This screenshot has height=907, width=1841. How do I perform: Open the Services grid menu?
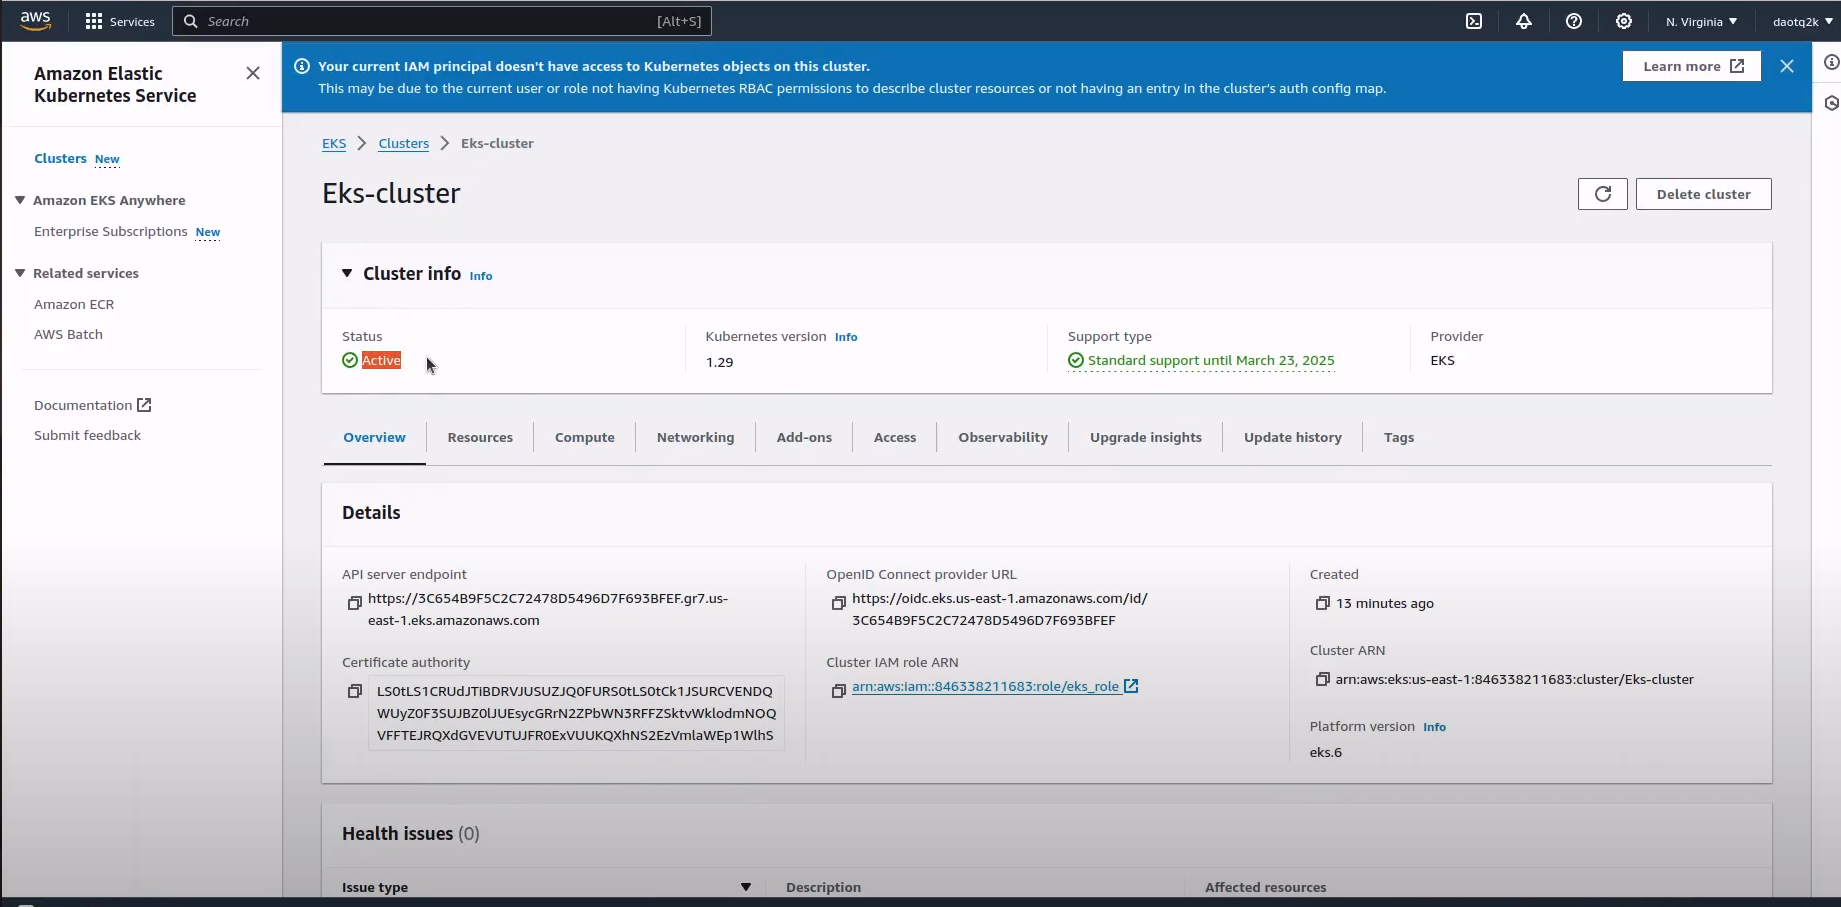(x=120, y=21)
